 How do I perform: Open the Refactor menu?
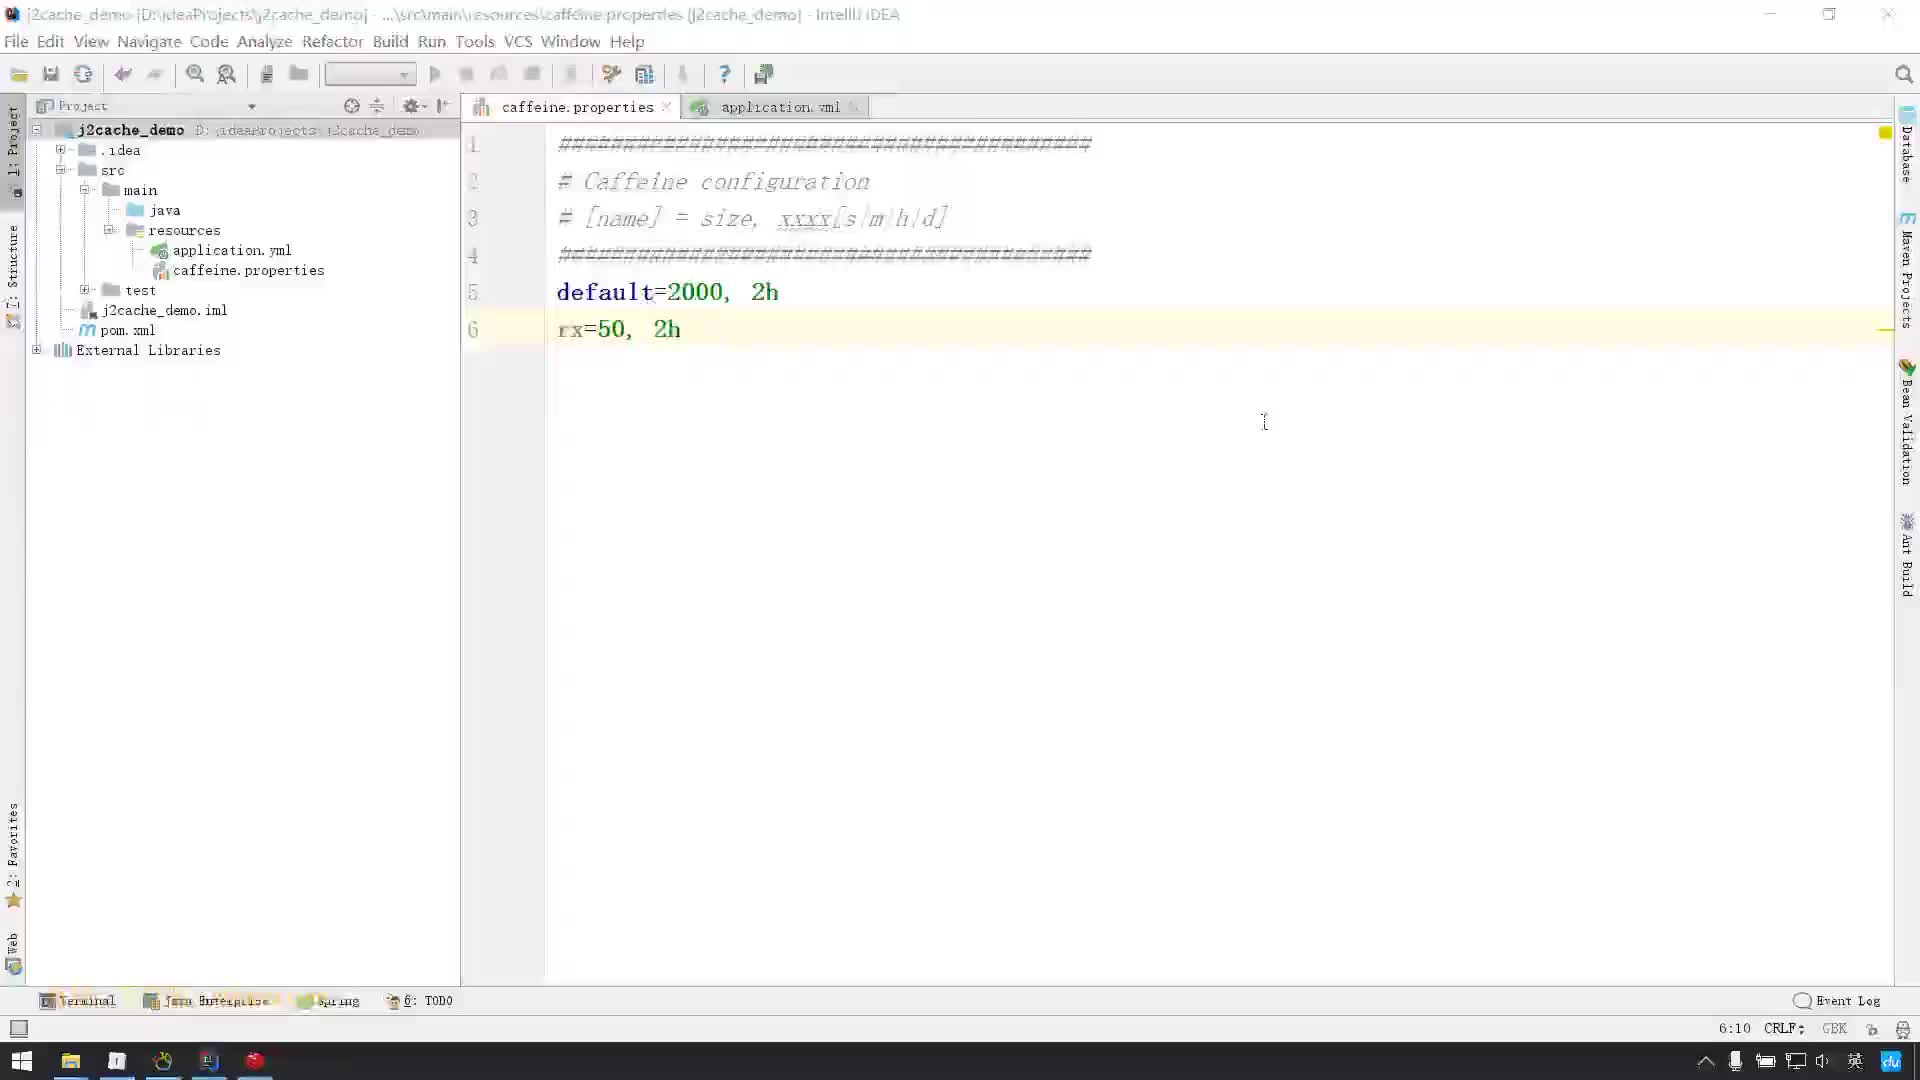[x=332, y=41]
